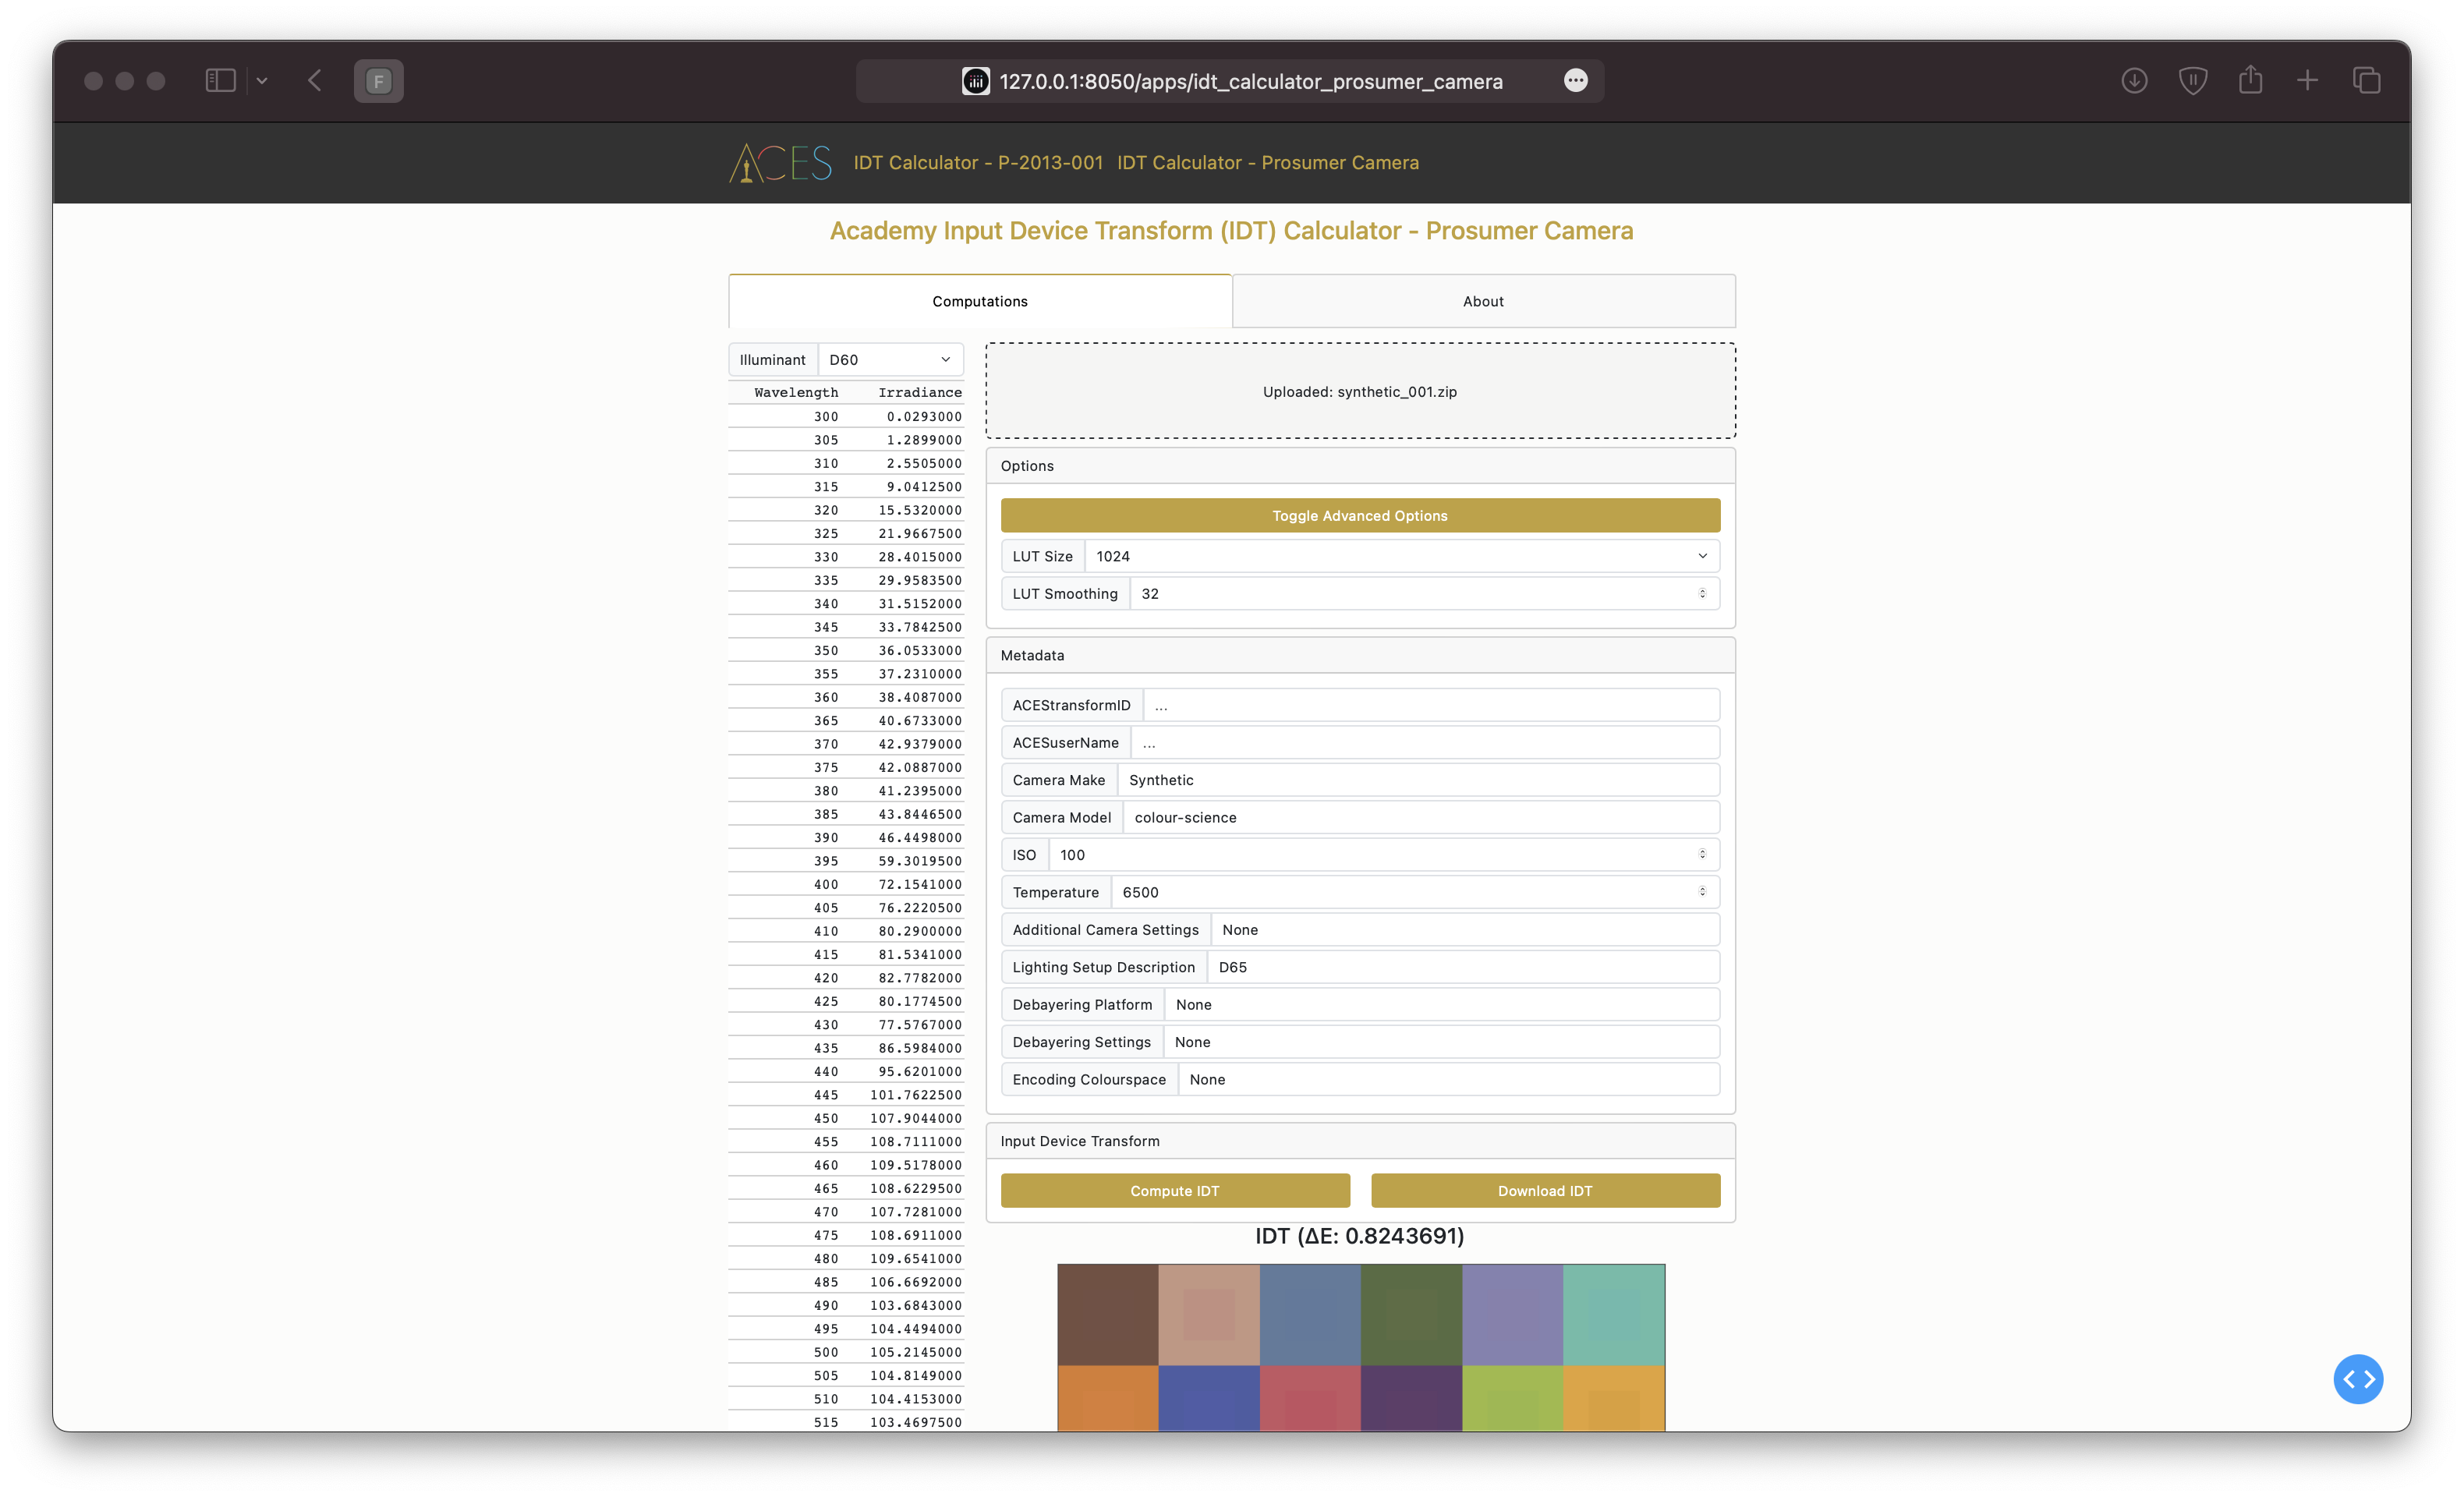This screenshot has height=1497, width=2464.
Task: Open Safari downloads icon
Action: coord(2134,81)
